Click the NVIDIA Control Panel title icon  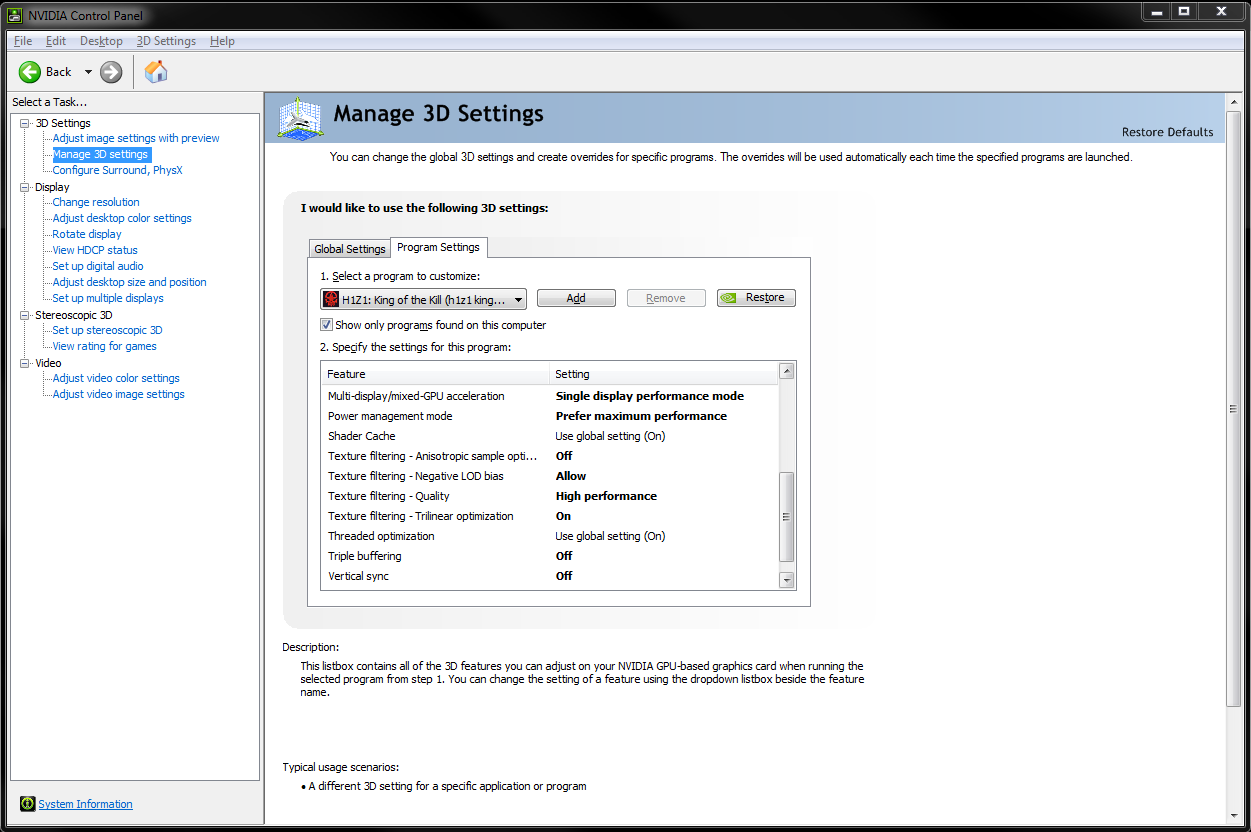click(15, 14)
